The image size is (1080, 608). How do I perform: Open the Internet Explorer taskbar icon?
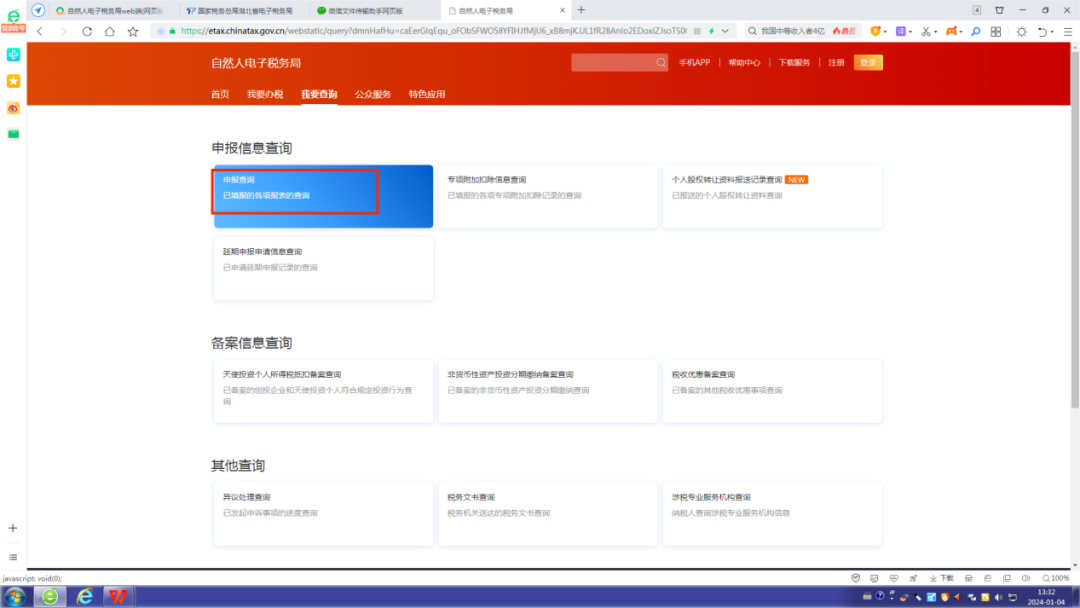tap(85, 596)
